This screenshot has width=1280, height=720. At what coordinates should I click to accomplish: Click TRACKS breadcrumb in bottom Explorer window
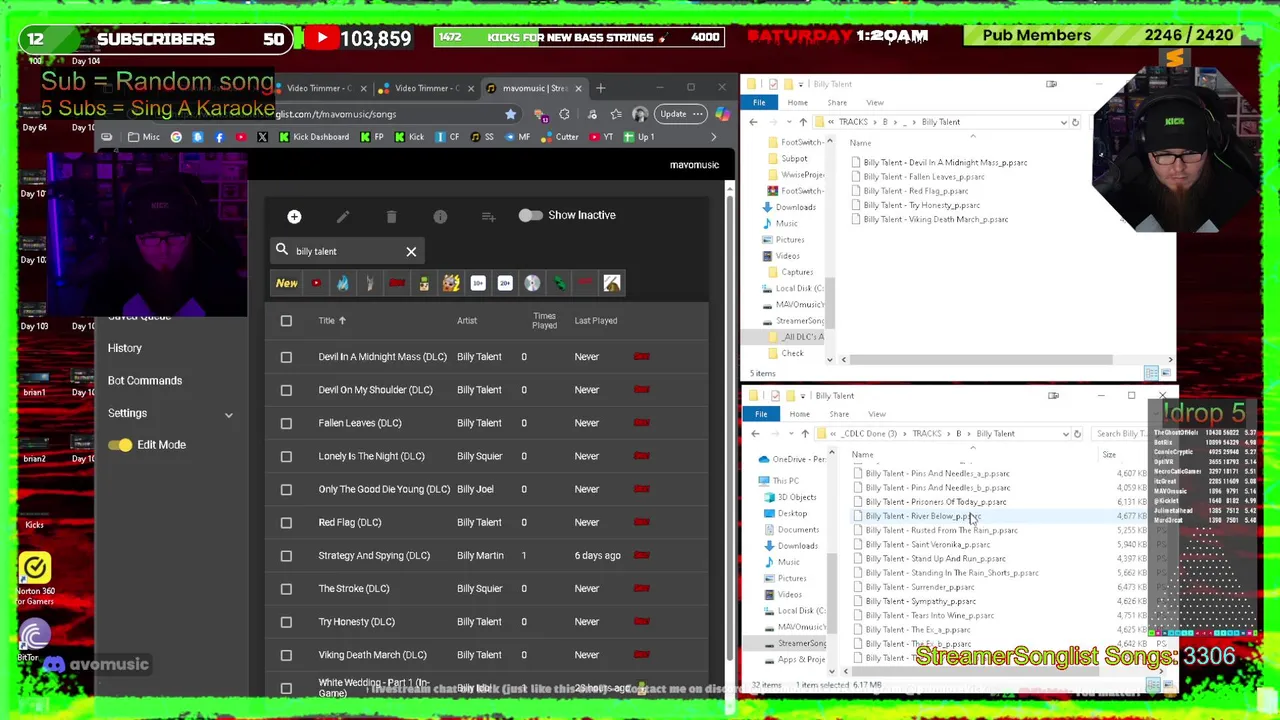pyautogui.click(x=926, y=434)
